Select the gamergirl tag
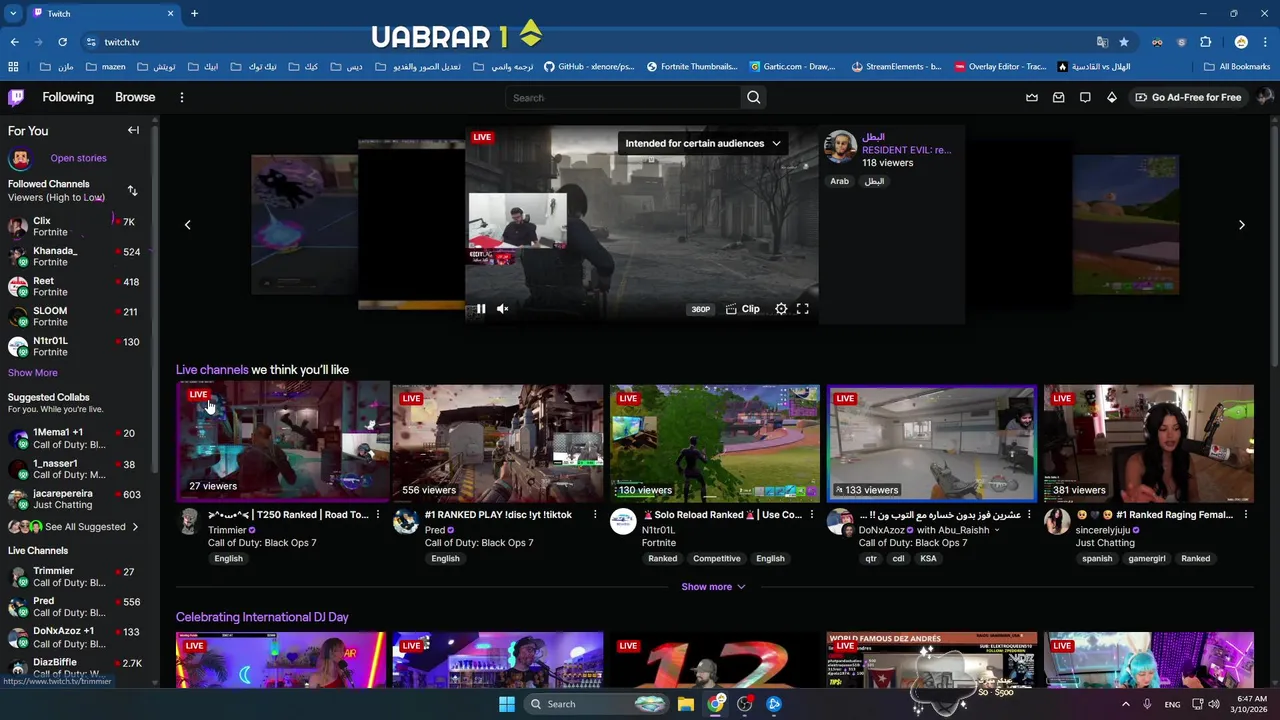1280x720 pixels. [x=1147, y=559]
